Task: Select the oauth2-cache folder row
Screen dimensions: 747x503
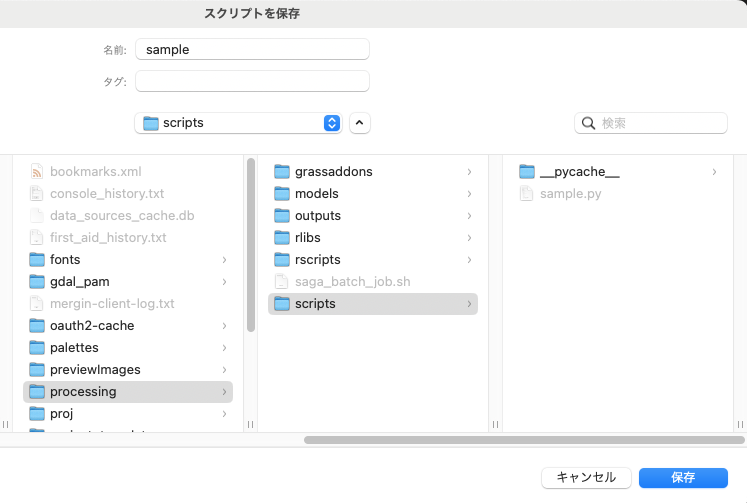Action: click(128, 326)
